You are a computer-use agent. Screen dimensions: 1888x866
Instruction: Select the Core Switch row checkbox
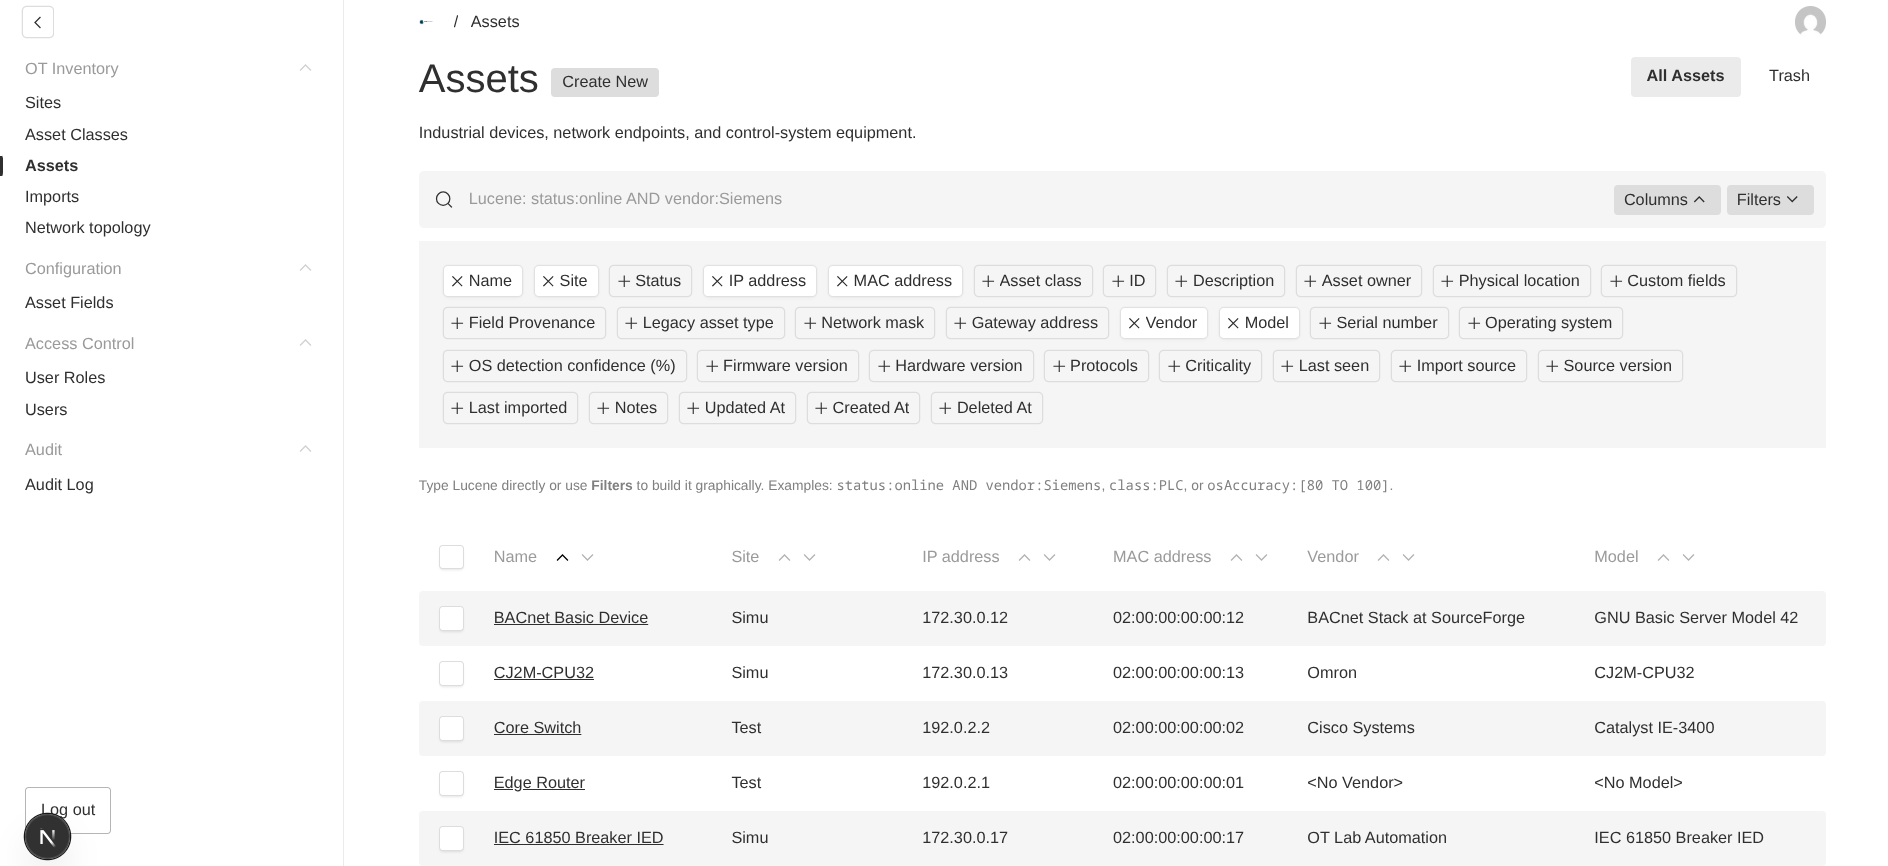click(x=451, y=728)
